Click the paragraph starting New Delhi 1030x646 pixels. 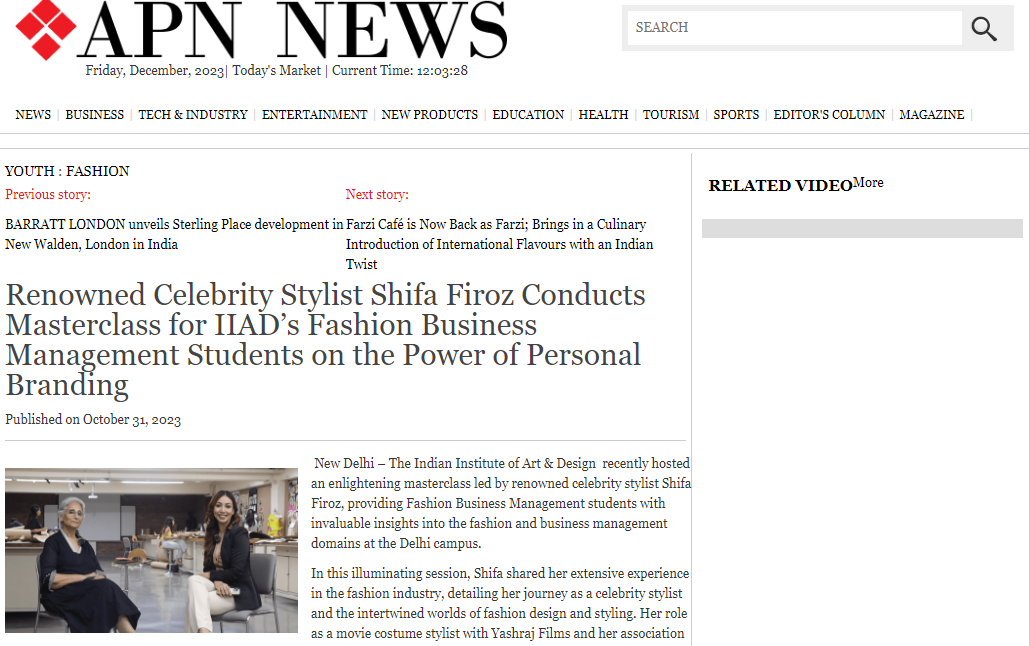coord(501,503)
